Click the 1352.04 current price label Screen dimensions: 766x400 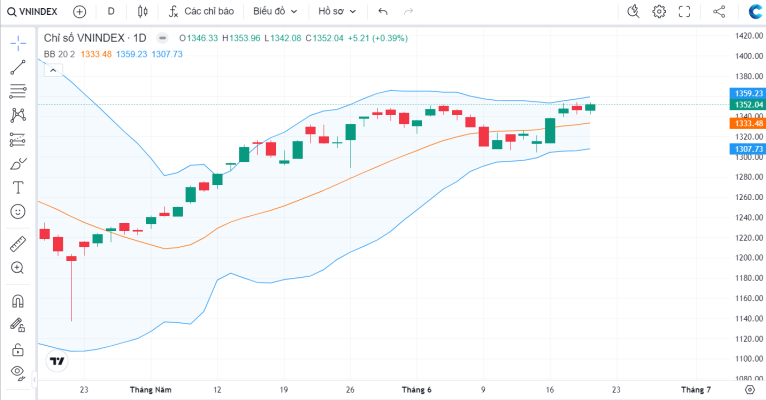click(748, 105)
